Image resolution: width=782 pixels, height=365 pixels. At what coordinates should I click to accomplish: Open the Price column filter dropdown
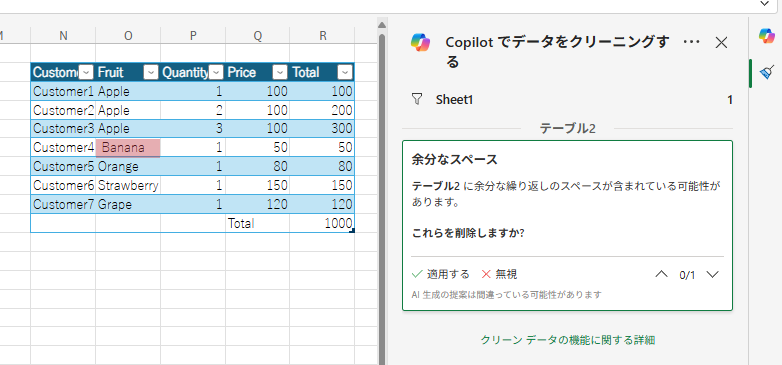(281, 73)
